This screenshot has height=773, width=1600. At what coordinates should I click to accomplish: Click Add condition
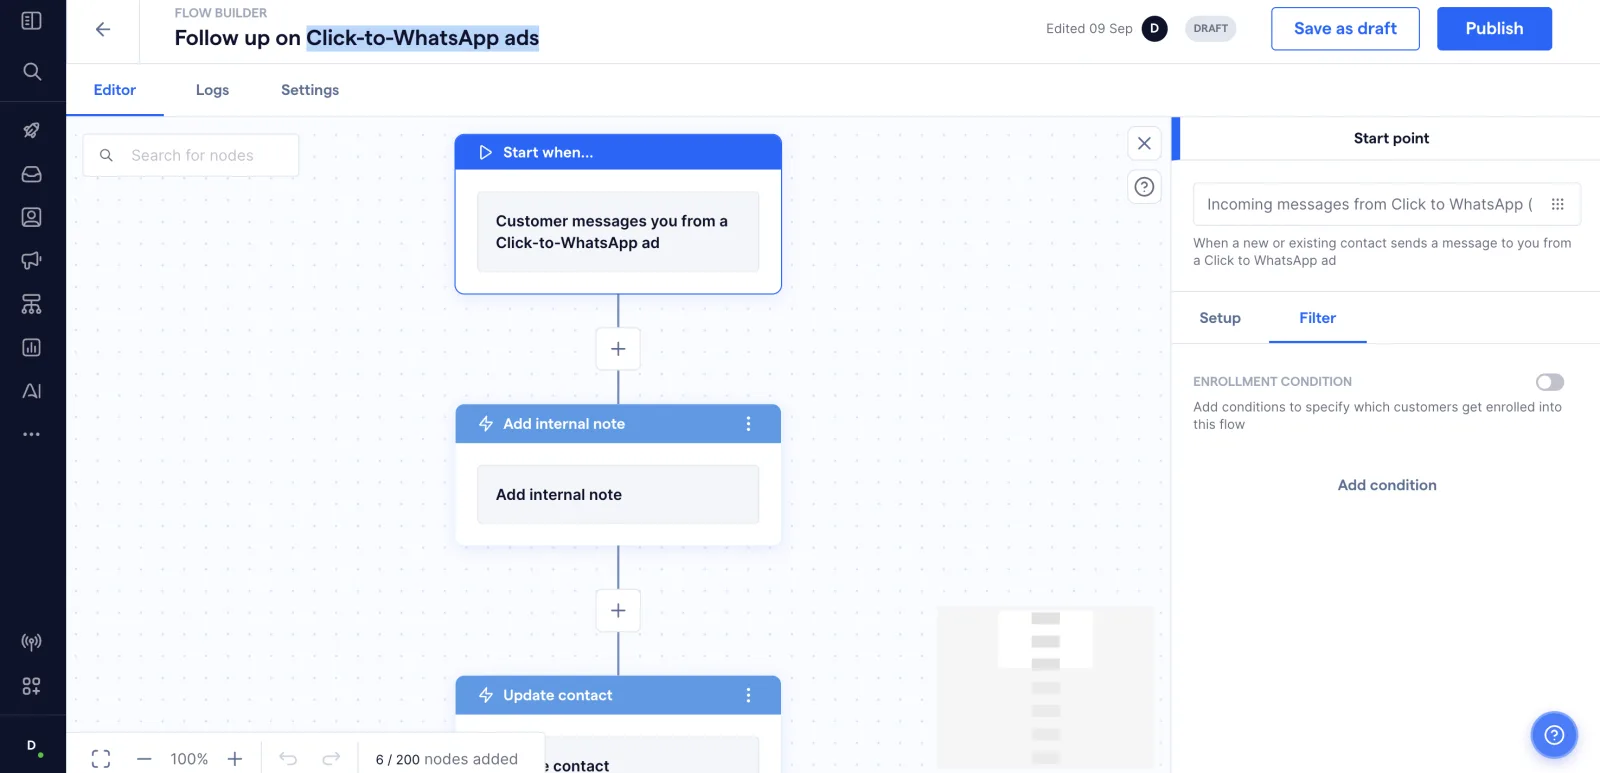[1387, 485]
